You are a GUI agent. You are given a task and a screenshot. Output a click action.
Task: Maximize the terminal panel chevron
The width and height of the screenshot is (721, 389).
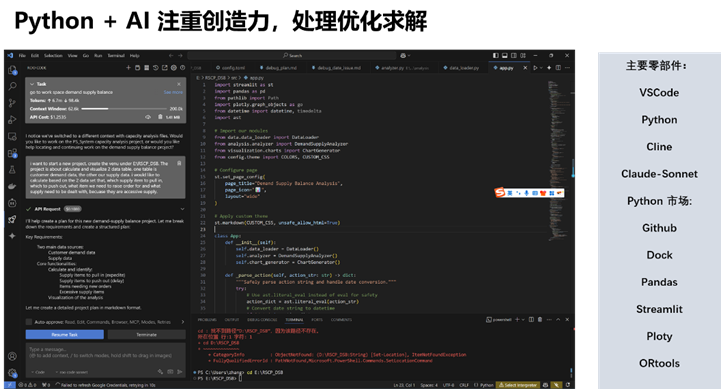(558, 319)
